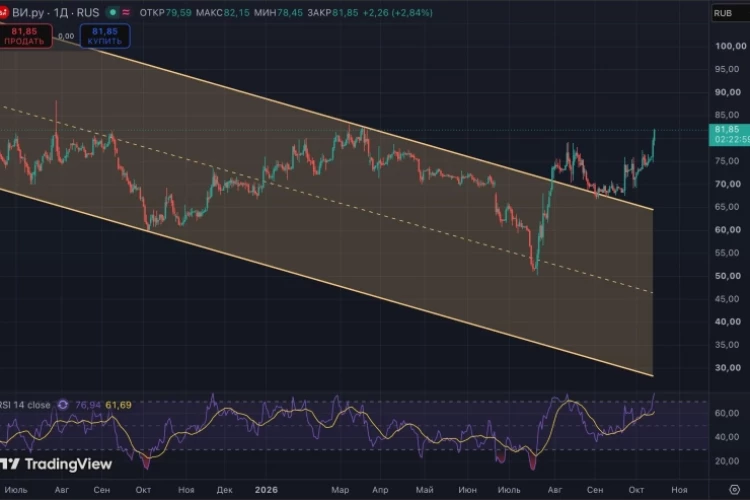Click the 20,00 RSI axis label
The image size is (750, 500).
tap(727, 461)
